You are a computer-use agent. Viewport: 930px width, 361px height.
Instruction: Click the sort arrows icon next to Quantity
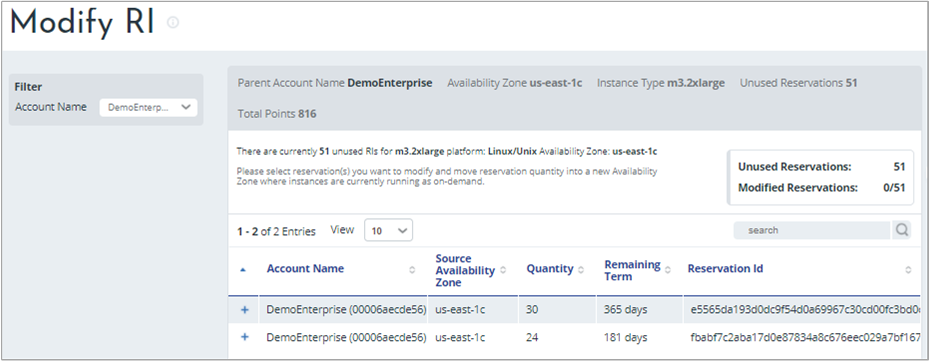click(581, 270)
